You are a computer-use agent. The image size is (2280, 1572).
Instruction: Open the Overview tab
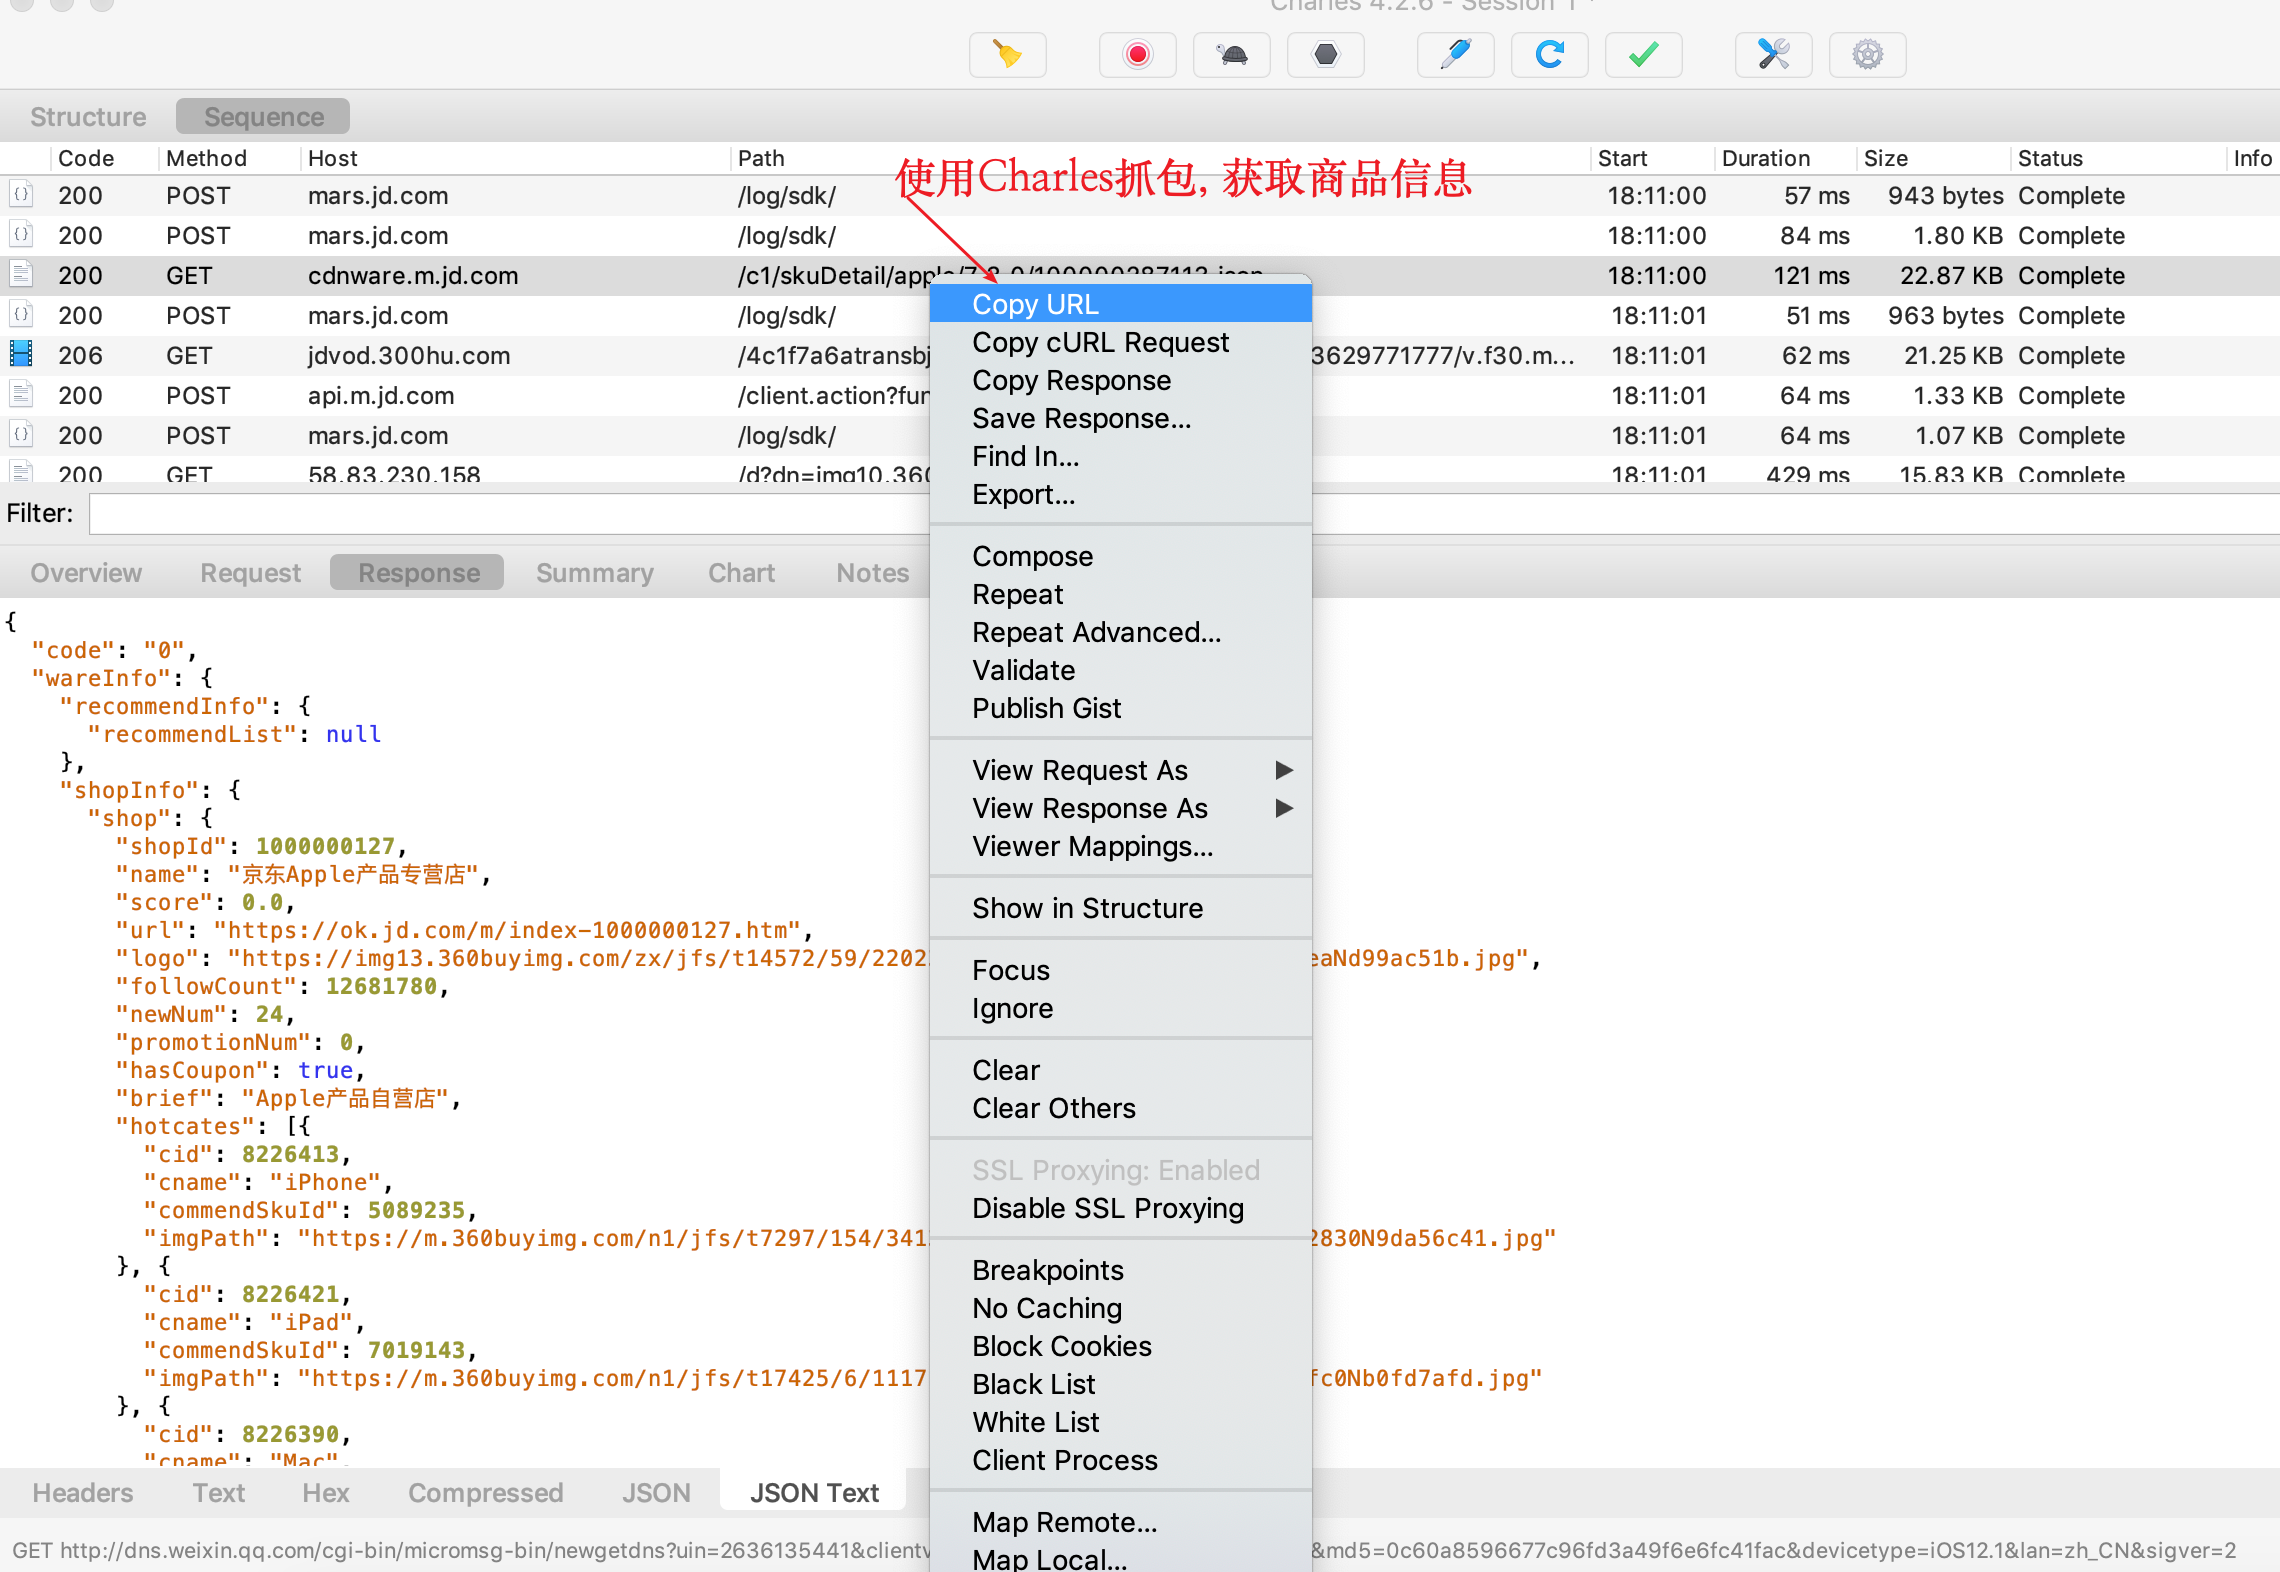tap(86, 573)
